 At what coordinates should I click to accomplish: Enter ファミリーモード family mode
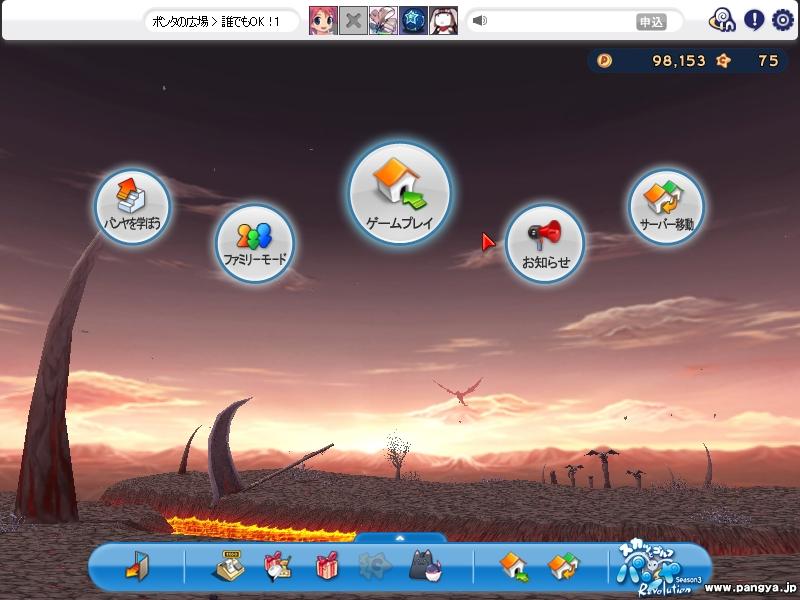pyautogui.click(x=255, y=243)
